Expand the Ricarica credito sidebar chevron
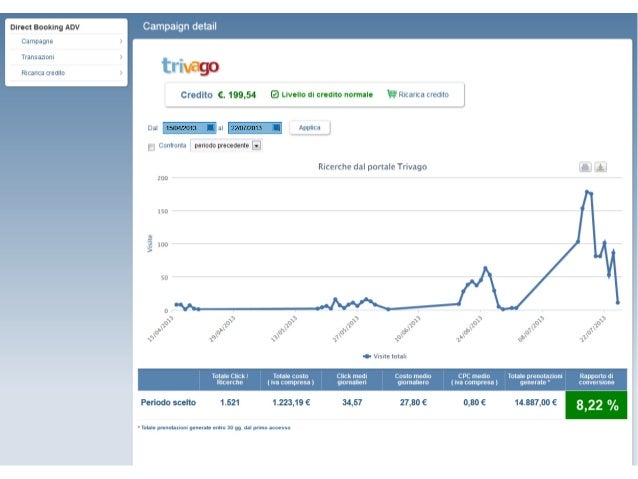The height and width of the screenshot is (479, 638). [121, 73]
